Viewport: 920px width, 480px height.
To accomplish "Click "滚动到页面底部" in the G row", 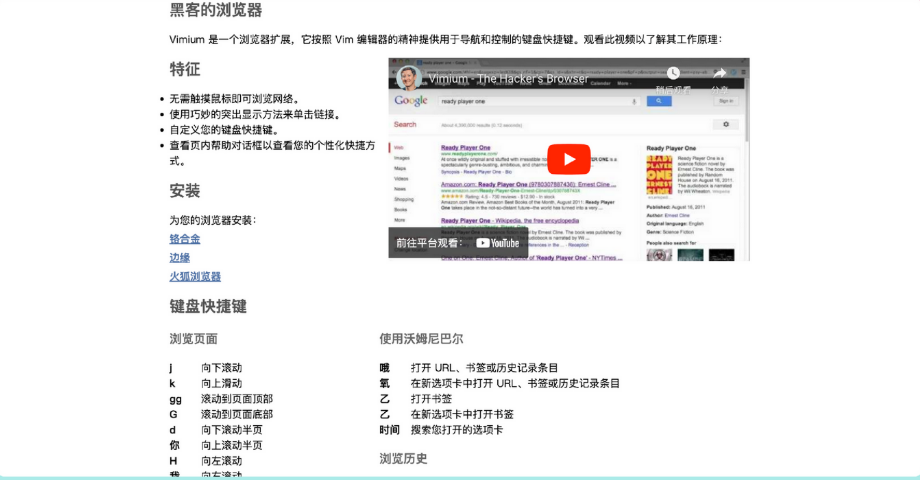I will [237, 414].
